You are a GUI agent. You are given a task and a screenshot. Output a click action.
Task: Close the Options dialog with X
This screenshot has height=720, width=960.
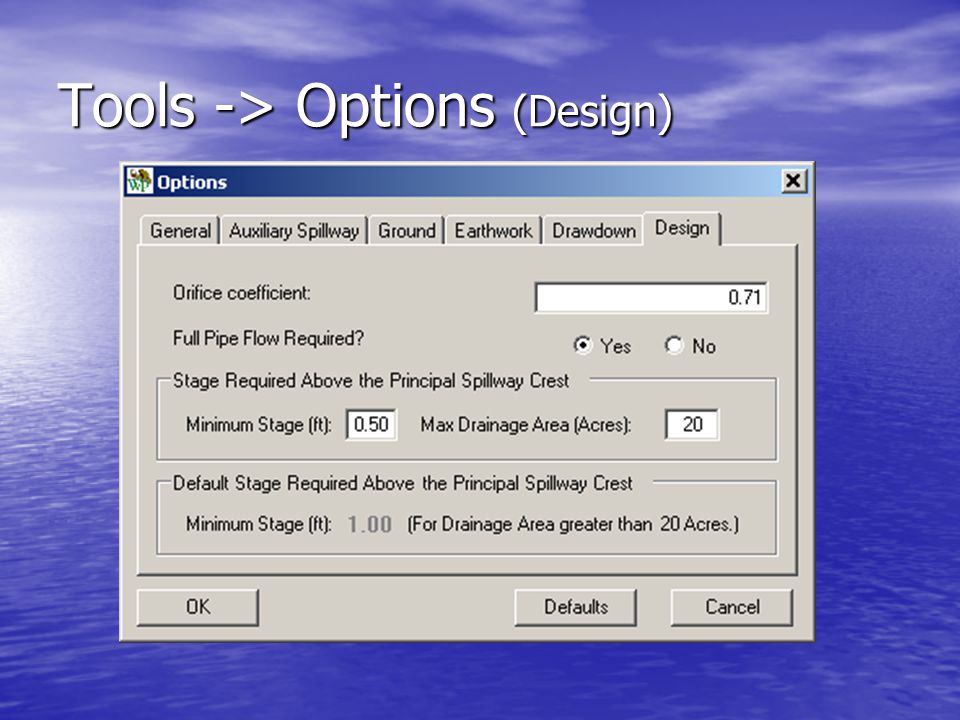[x=793, y=181]
